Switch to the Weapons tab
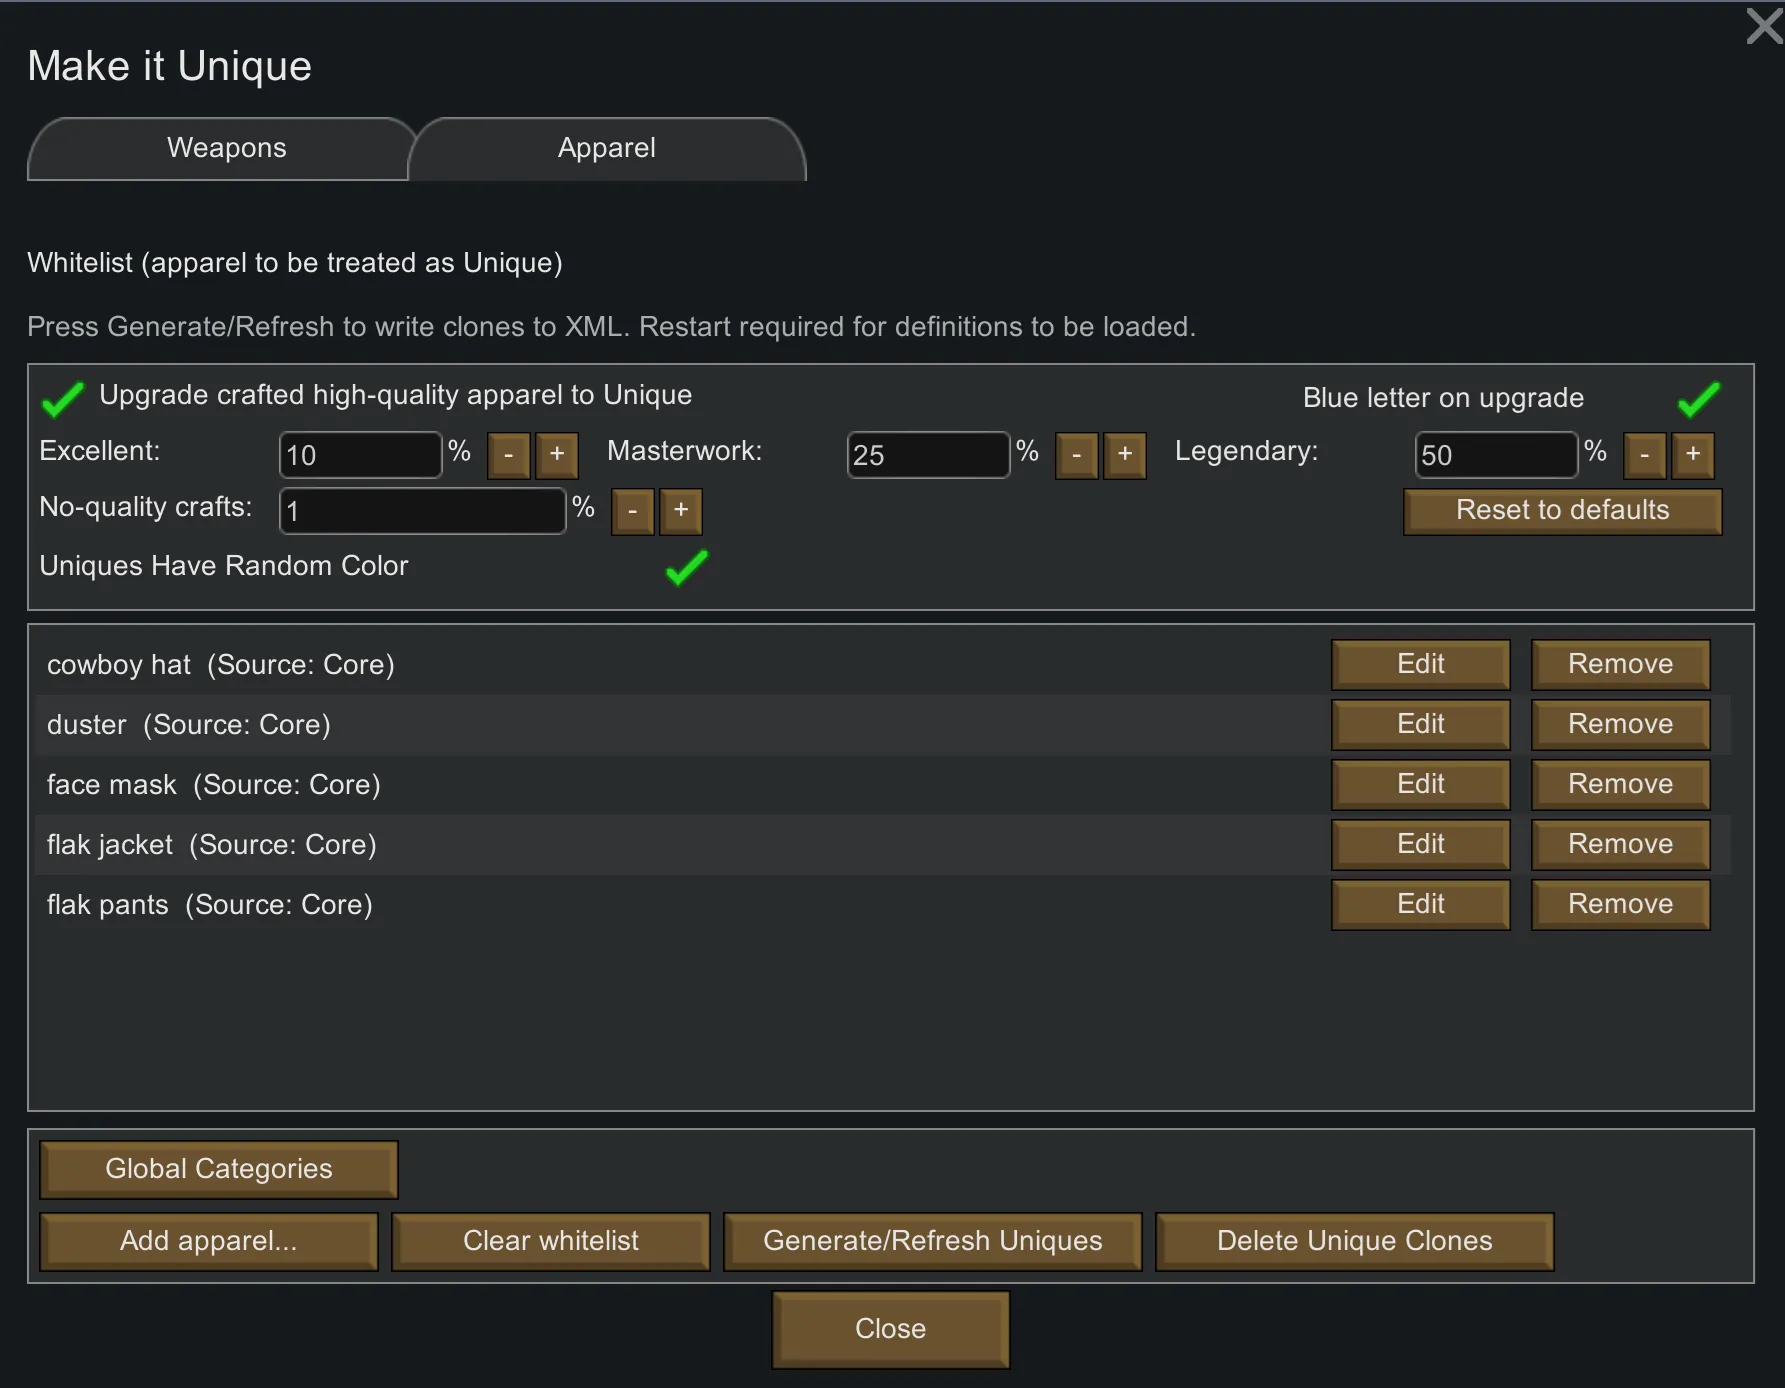The height and width of the screenshot is (1388, 1785). tap(227, 149)
